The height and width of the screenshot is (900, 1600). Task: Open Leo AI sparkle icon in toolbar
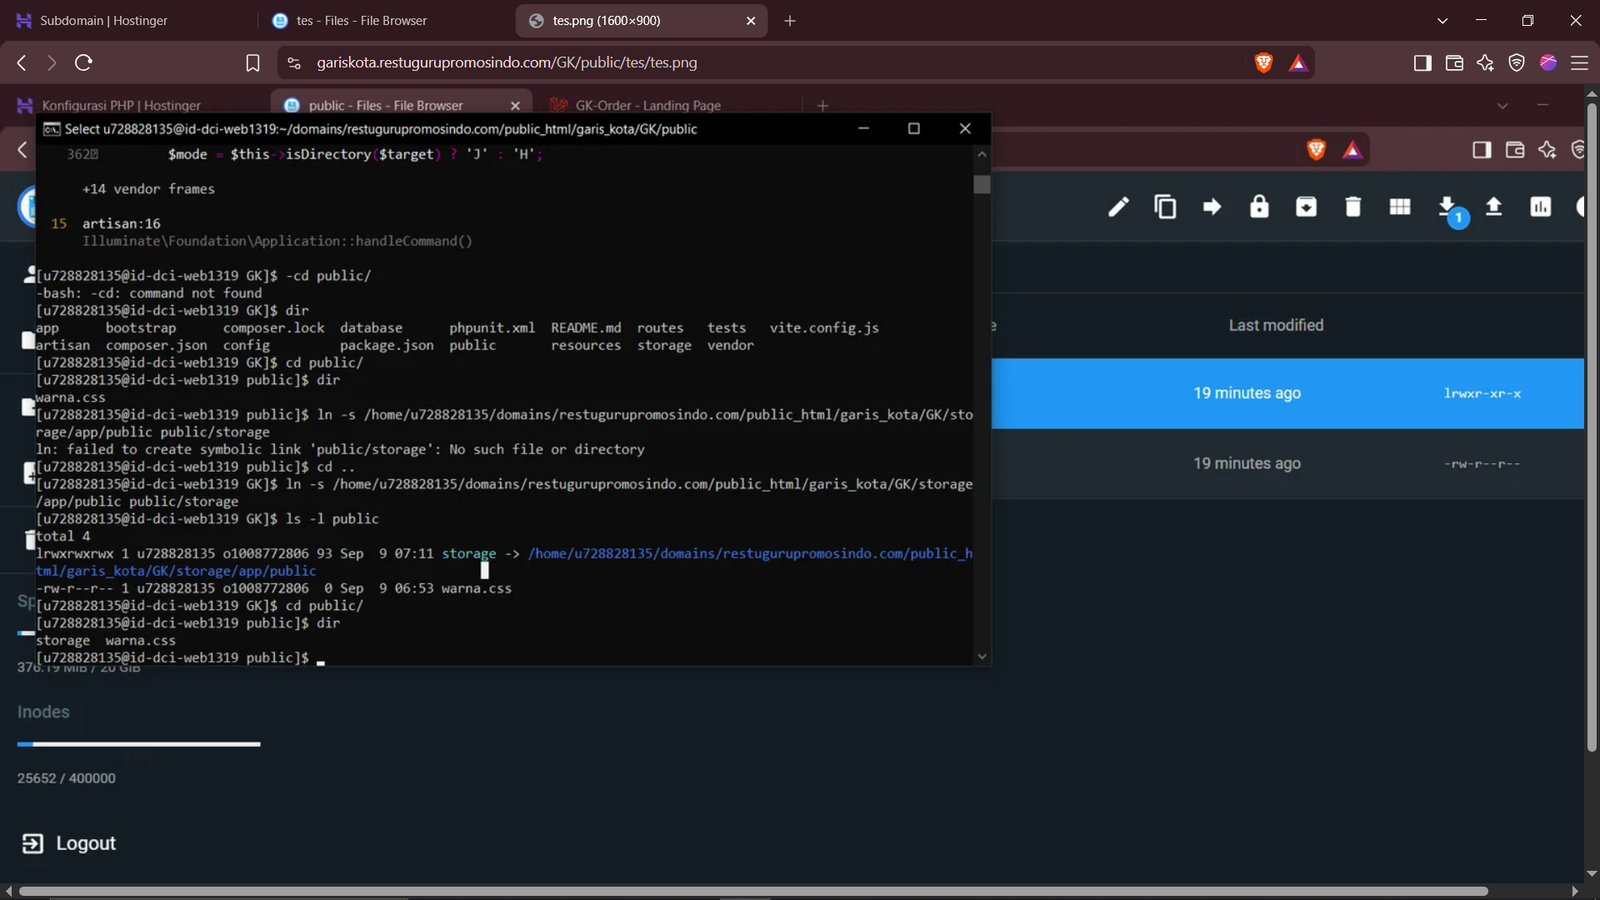click(x=1485, y=63)
